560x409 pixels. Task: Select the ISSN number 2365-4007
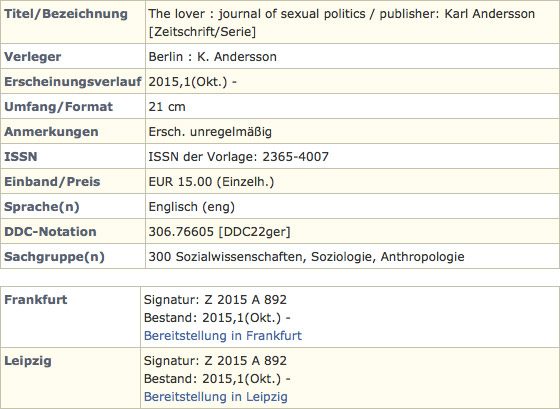tap(295, 157)
